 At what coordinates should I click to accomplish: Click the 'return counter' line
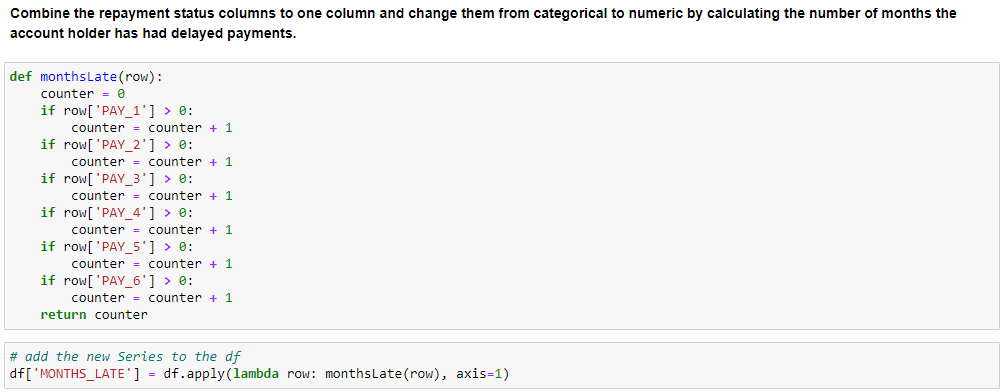click(x=94, y=315)
